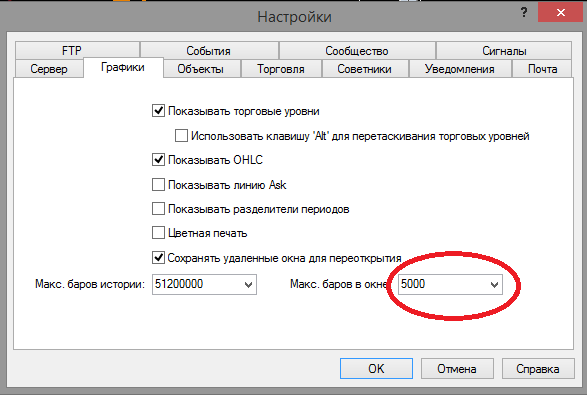Select the Графики tab
The height and width of the screenshot is (395, 587).
(123, 67)
